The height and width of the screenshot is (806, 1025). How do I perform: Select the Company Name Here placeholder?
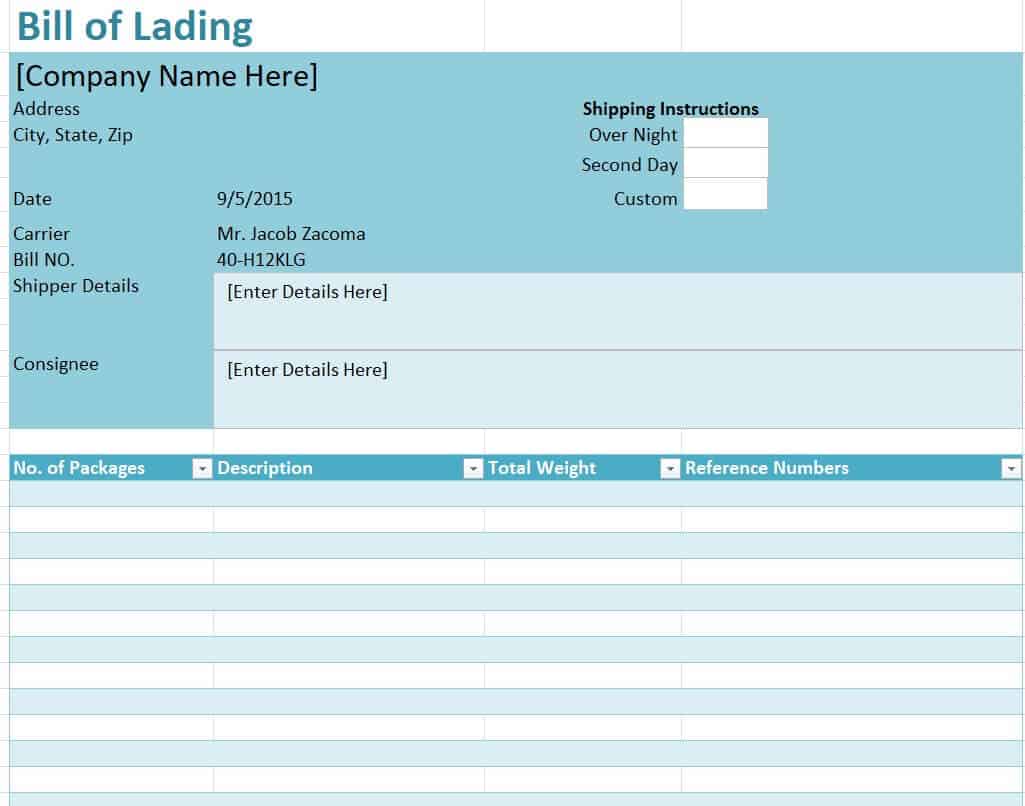(x=167, y=76)
